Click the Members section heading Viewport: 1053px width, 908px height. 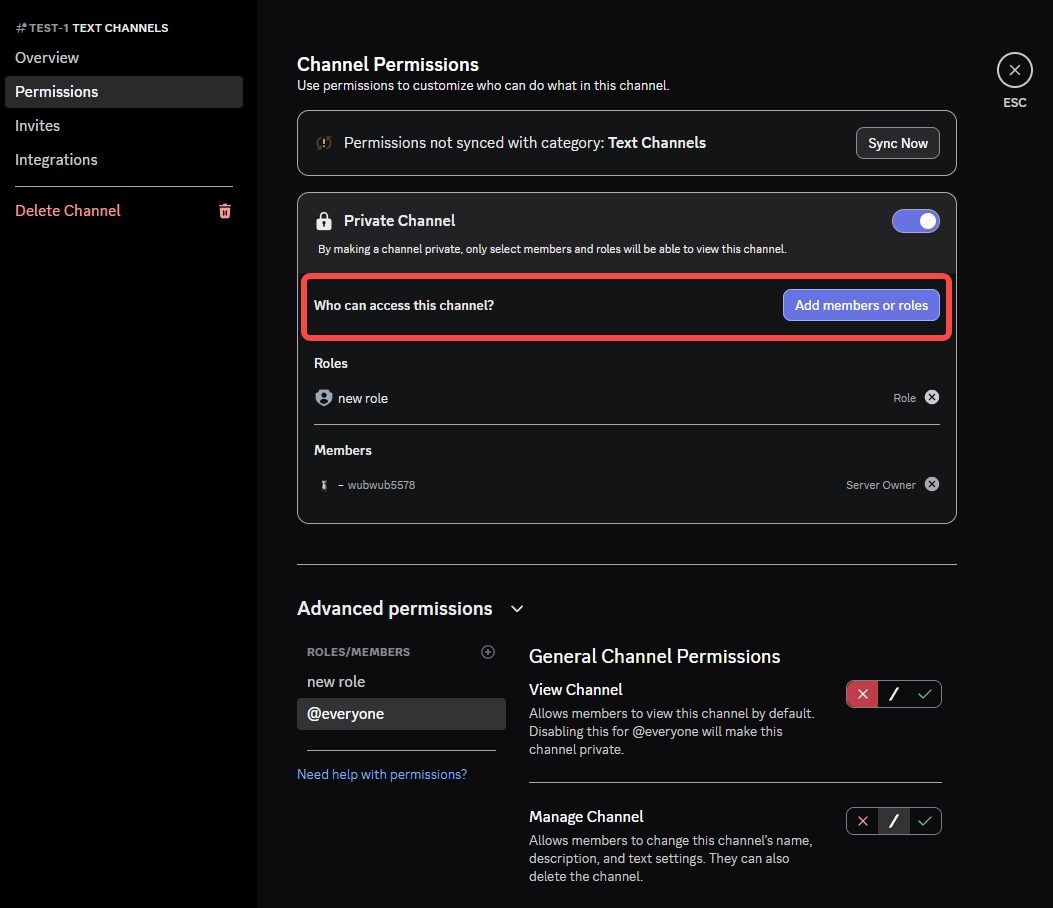tap(342, 450)
